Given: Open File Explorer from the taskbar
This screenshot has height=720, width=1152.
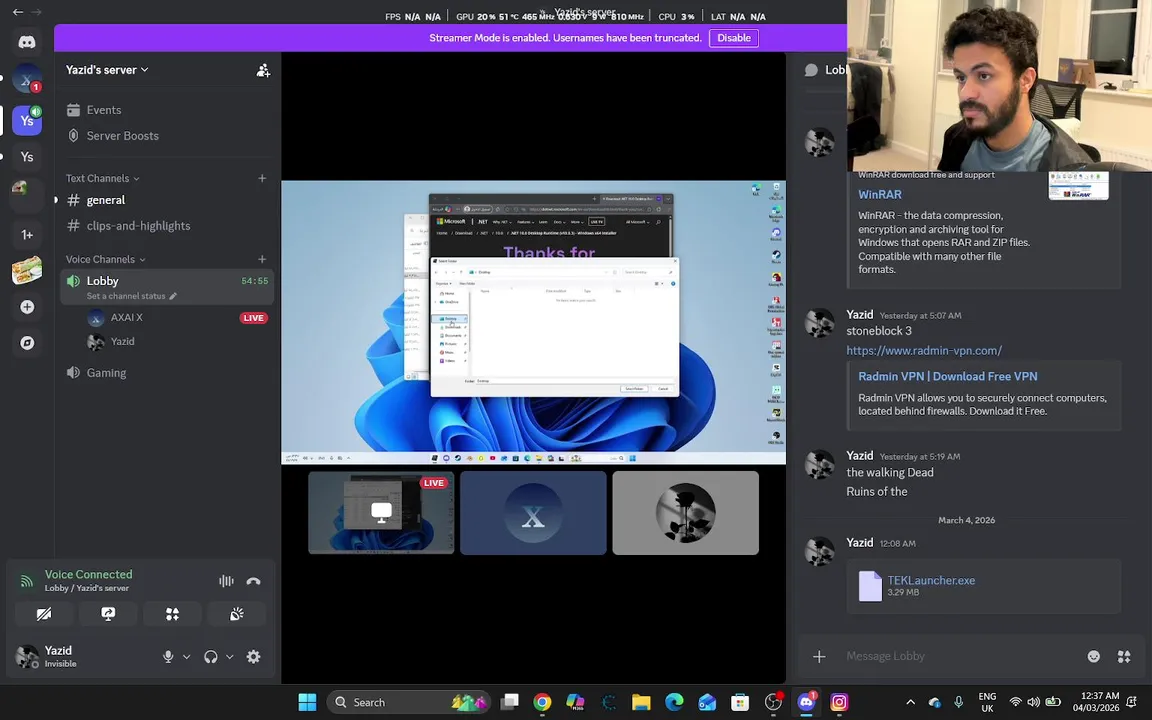Looking at the screenshot, I should coord(641,702).
